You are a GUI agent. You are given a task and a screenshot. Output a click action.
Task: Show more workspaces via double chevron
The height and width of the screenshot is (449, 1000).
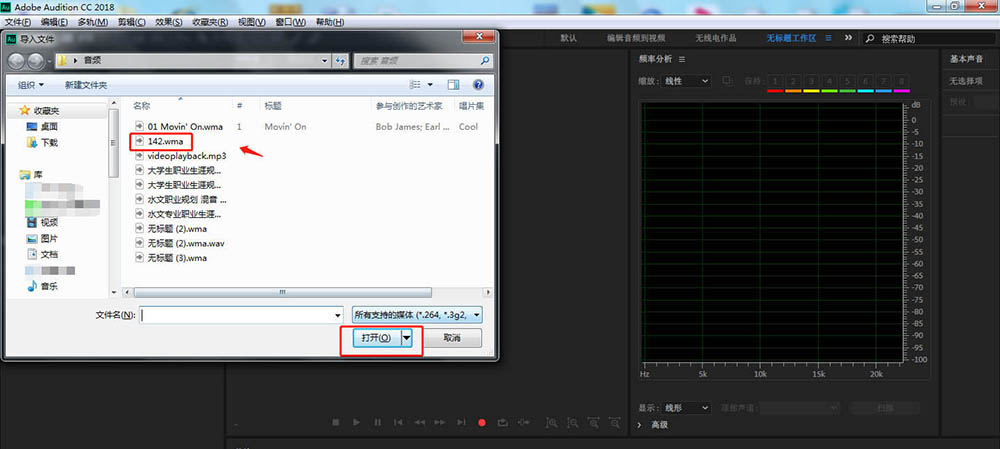click(x=848, y=38)
